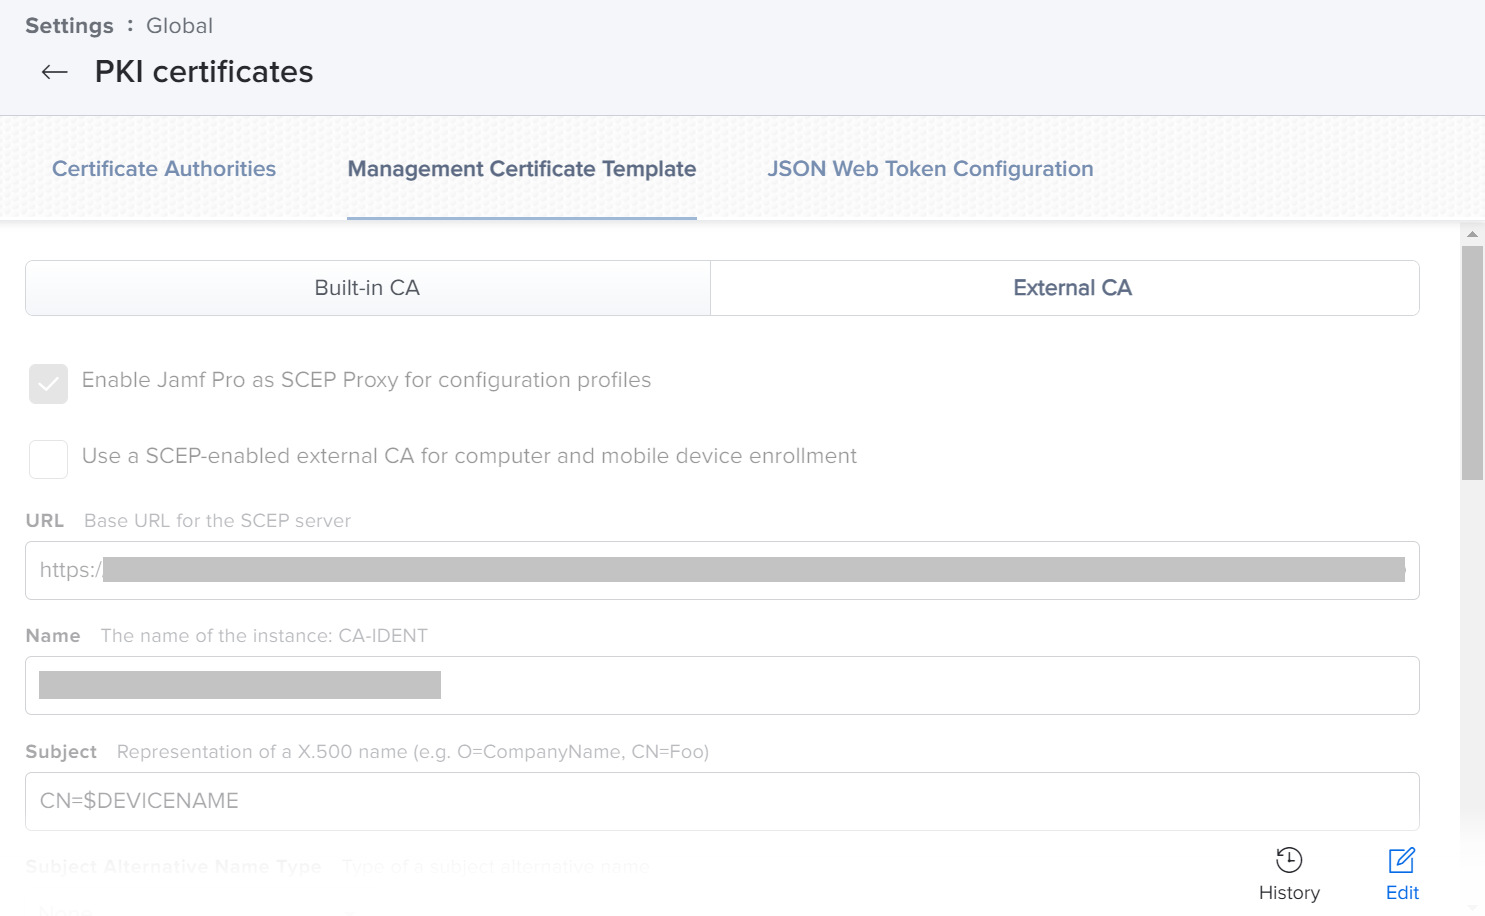Viewport: 1485px width, 916px height.
Task: Choose the External CA segment
Action: point(1065,288)
